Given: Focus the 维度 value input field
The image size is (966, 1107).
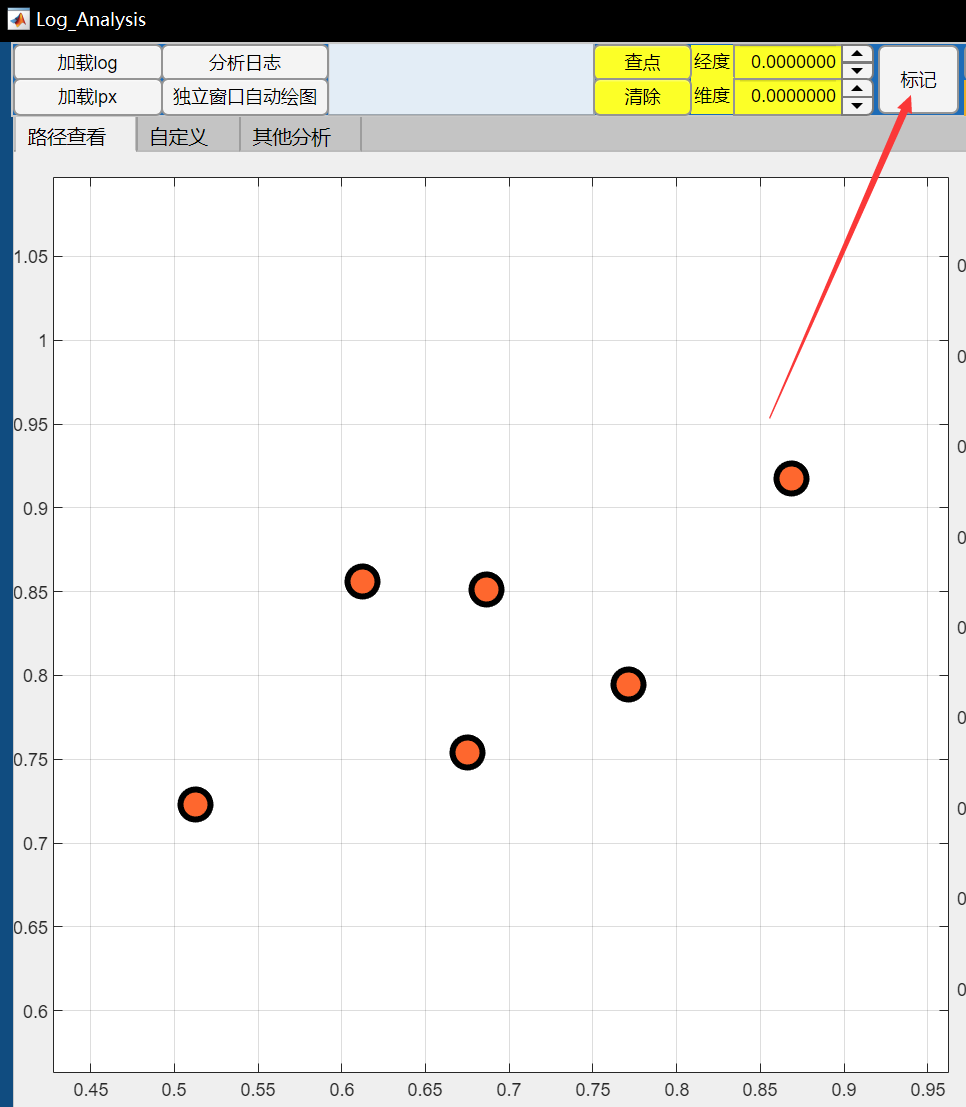Looking at the screenshot, I should tap(788, 97).
